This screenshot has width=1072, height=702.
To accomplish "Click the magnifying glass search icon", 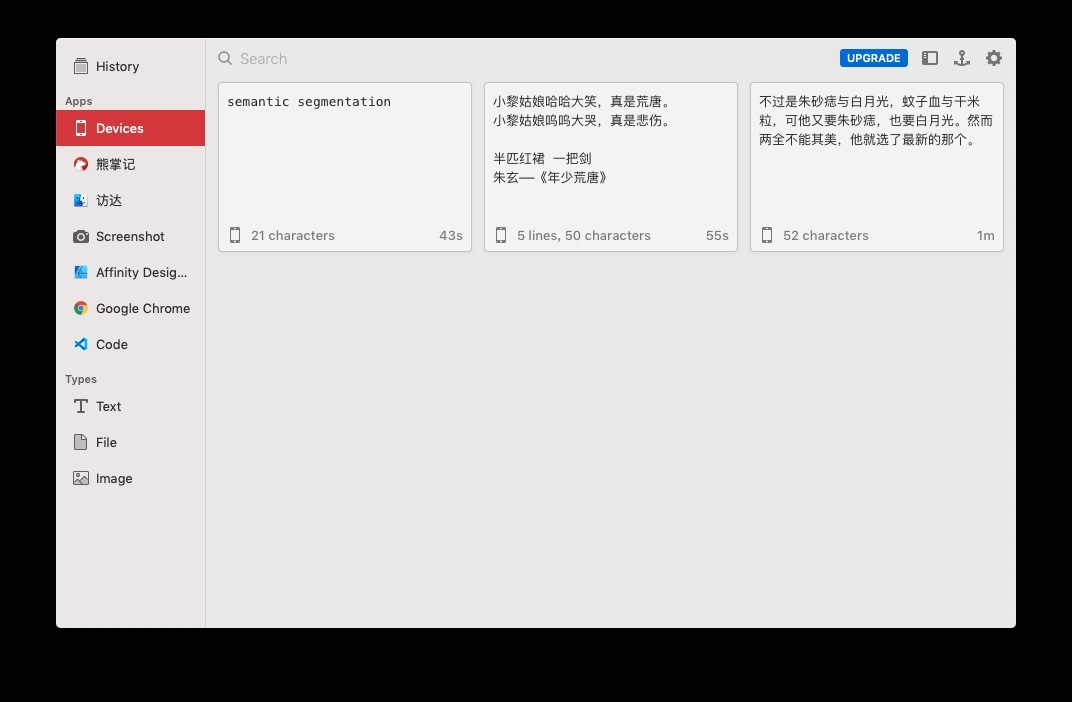I will pyautogui.click(x=225, y=58).
